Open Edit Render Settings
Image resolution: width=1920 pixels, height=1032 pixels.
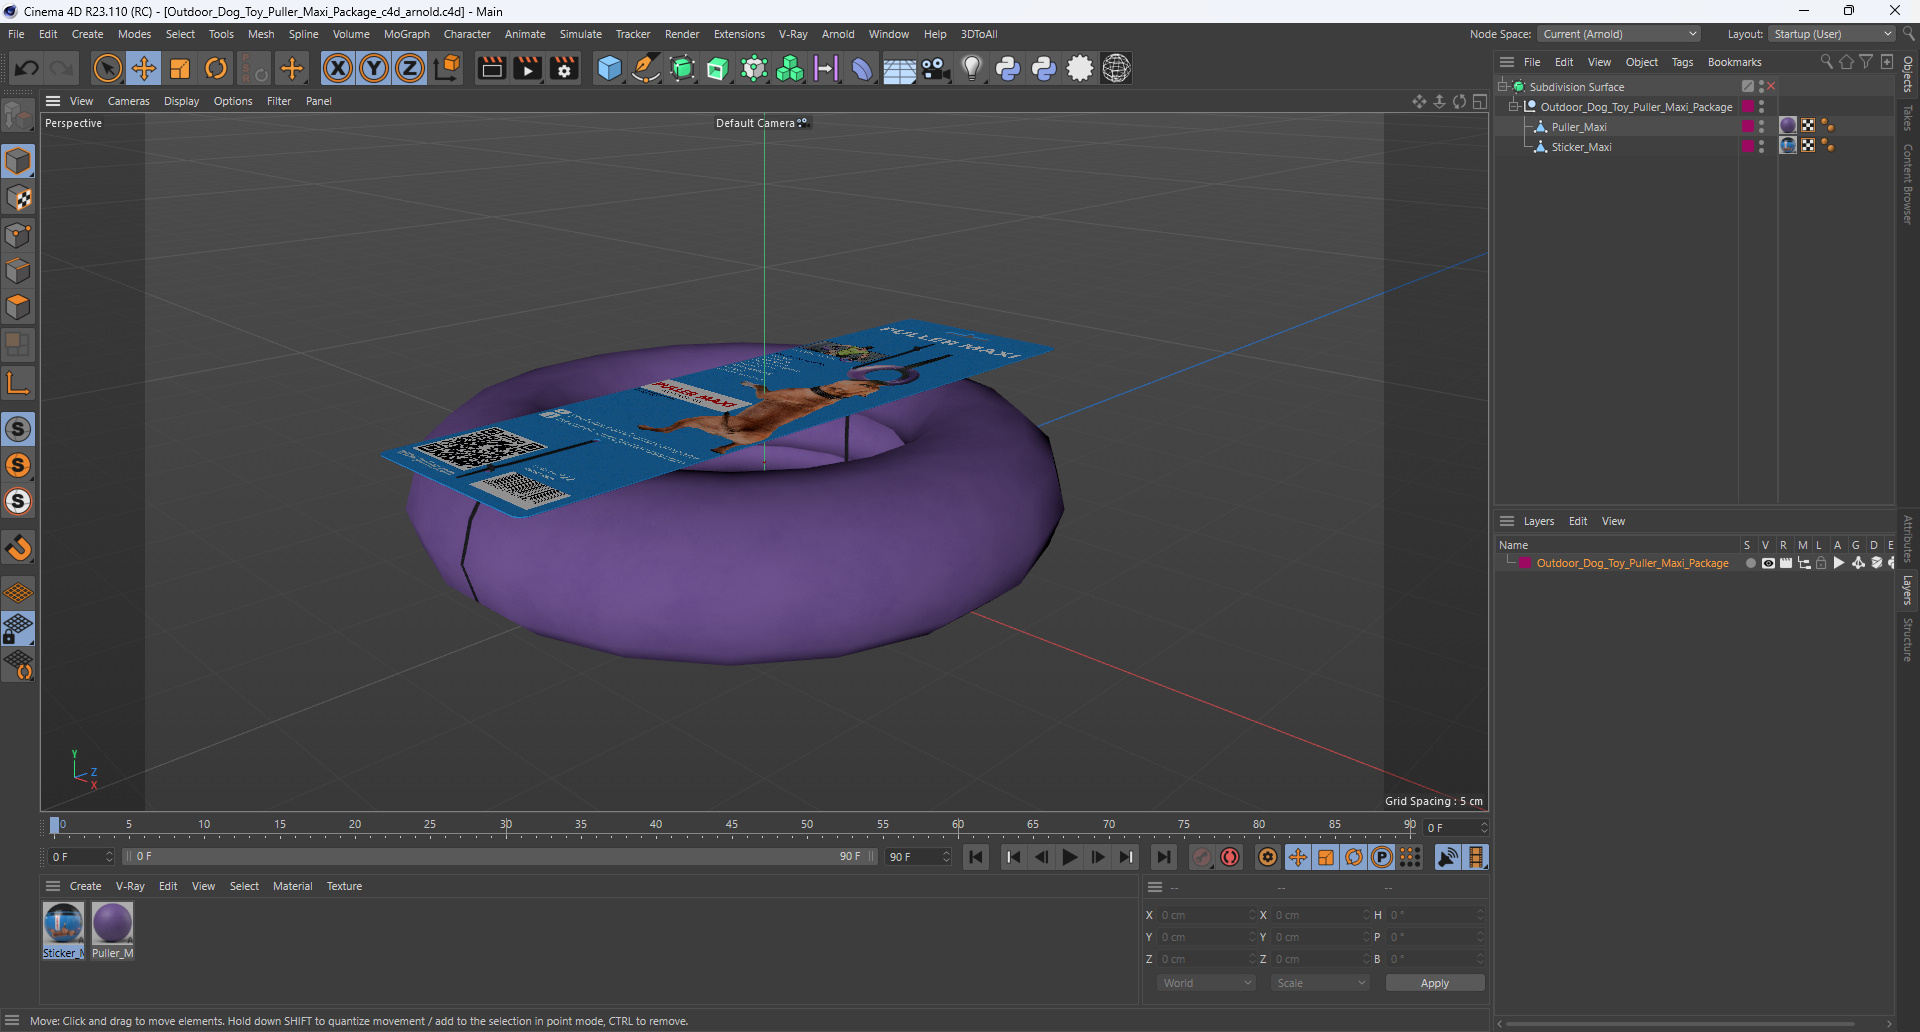coord(564,69)
